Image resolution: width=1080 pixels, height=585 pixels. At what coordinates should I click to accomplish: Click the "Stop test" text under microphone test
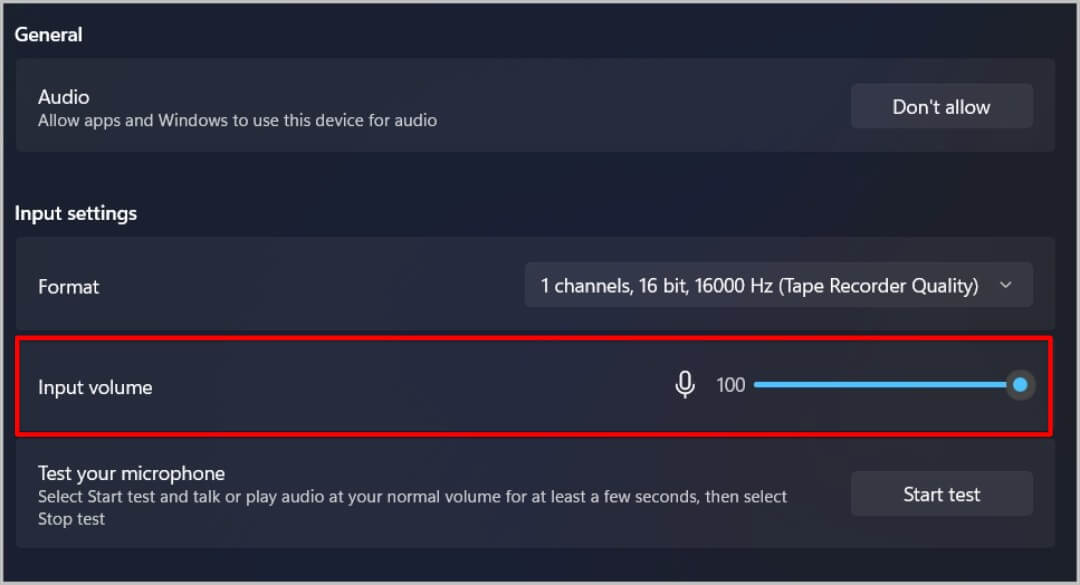(x=71, y=519)
